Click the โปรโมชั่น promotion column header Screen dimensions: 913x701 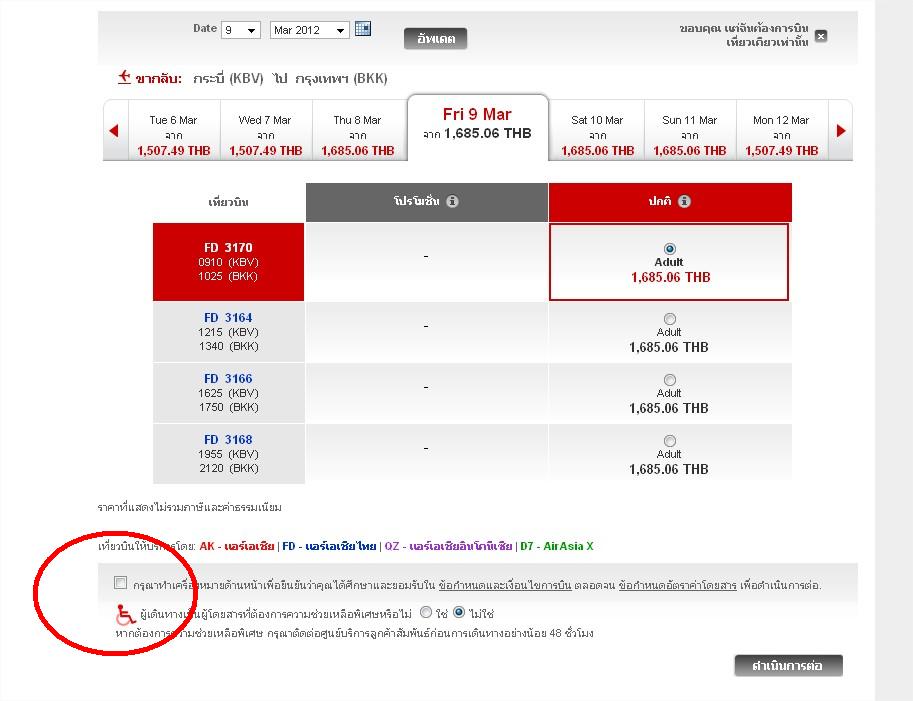point(427,202)
